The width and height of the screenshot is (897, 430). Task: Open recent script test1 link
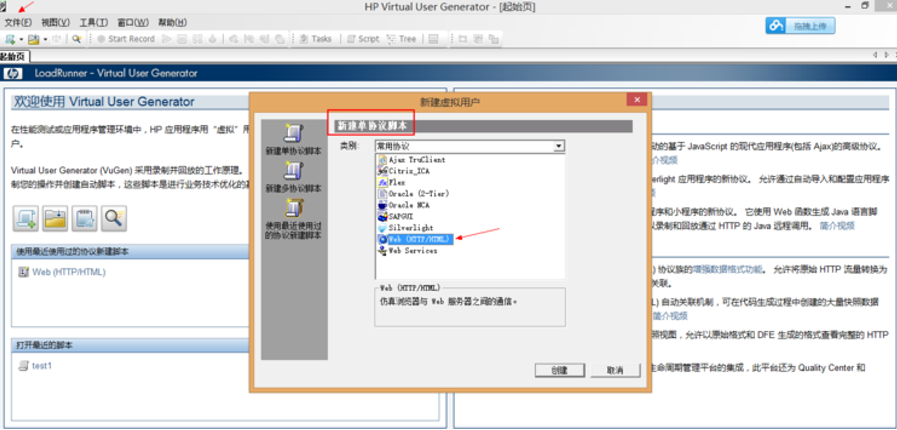pyautogui.click(x=42, y=366)
